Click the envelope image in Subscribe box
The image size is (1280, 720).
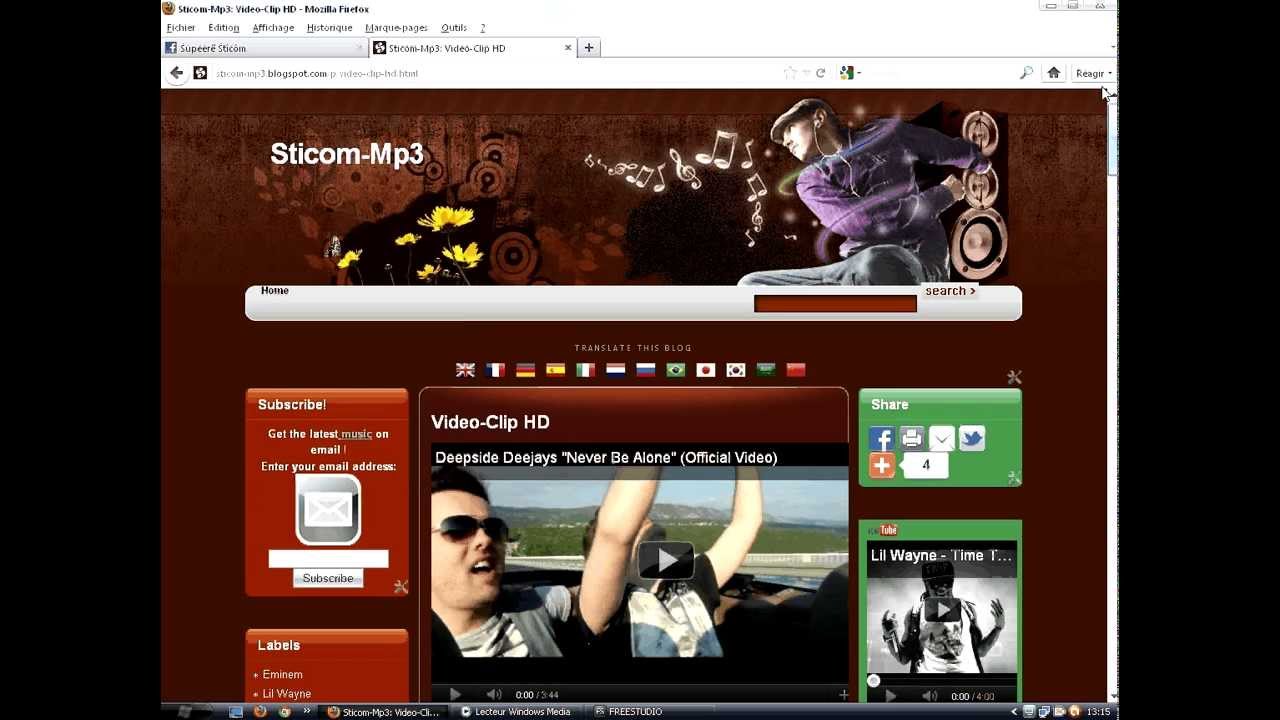(x=328, y=510)
